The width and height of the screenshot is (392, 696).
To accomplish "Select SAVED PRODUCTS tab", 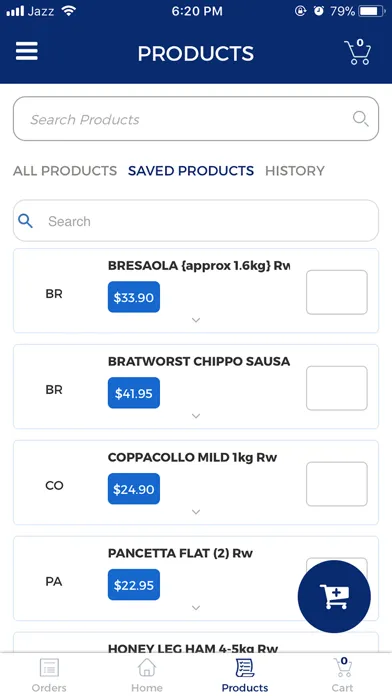I will pos(191,171).
